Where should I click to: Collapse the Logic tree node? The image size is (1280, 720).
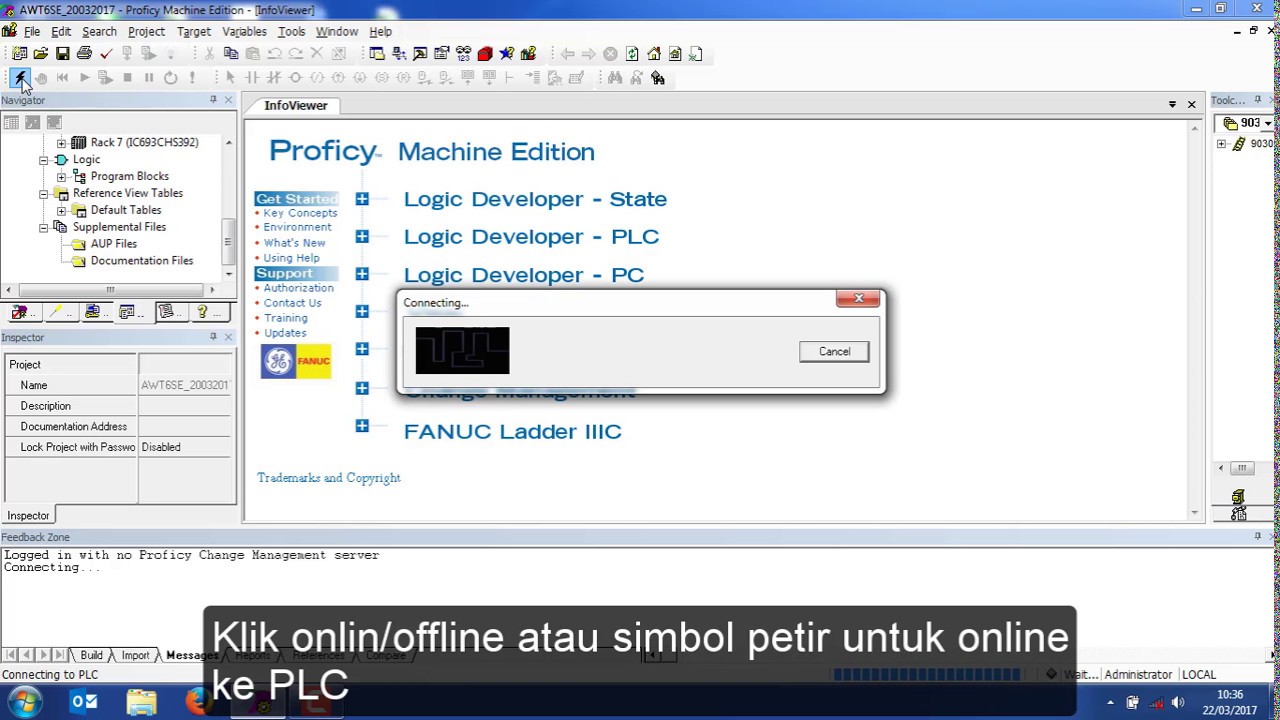point(44,160)
